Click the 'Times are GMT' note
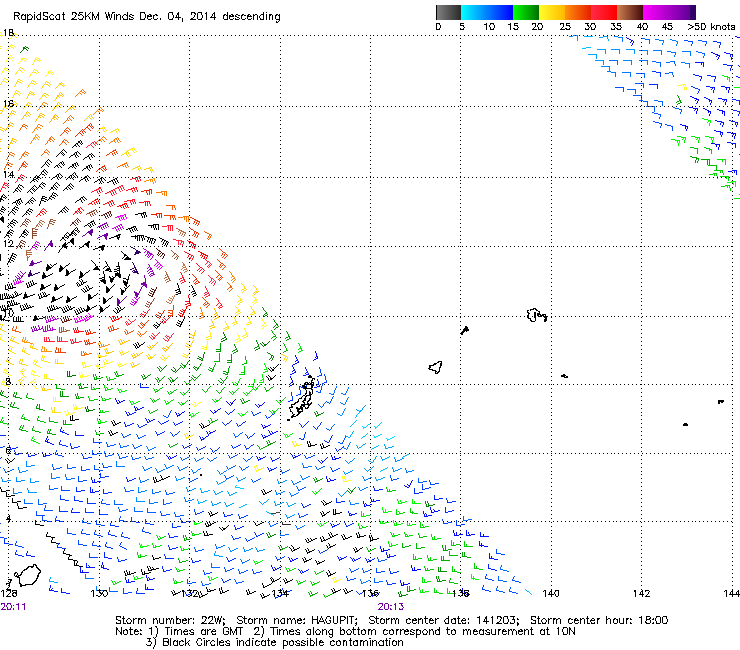The height and width of the screenshot is (650, 740). [203, 632]
